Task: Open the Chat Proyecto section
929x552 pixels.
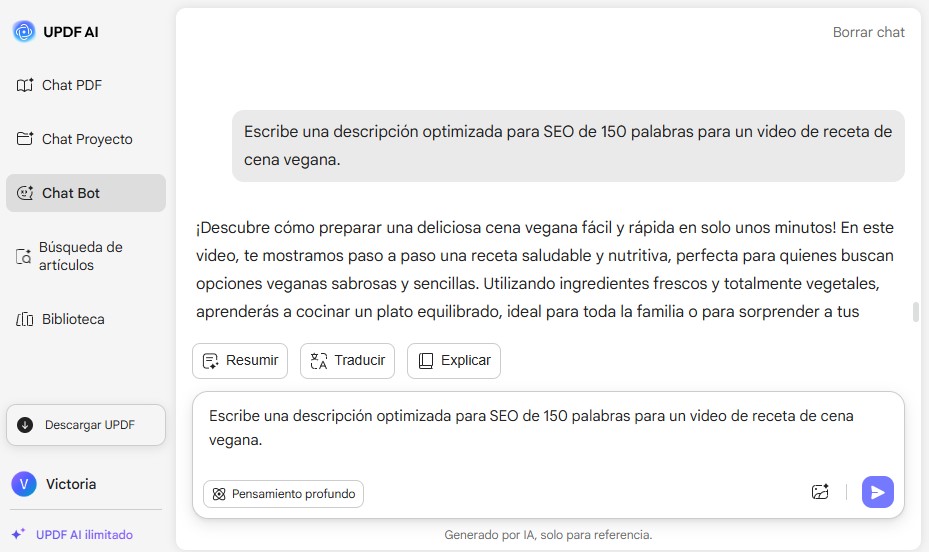Action: click(x=75, y=139)
